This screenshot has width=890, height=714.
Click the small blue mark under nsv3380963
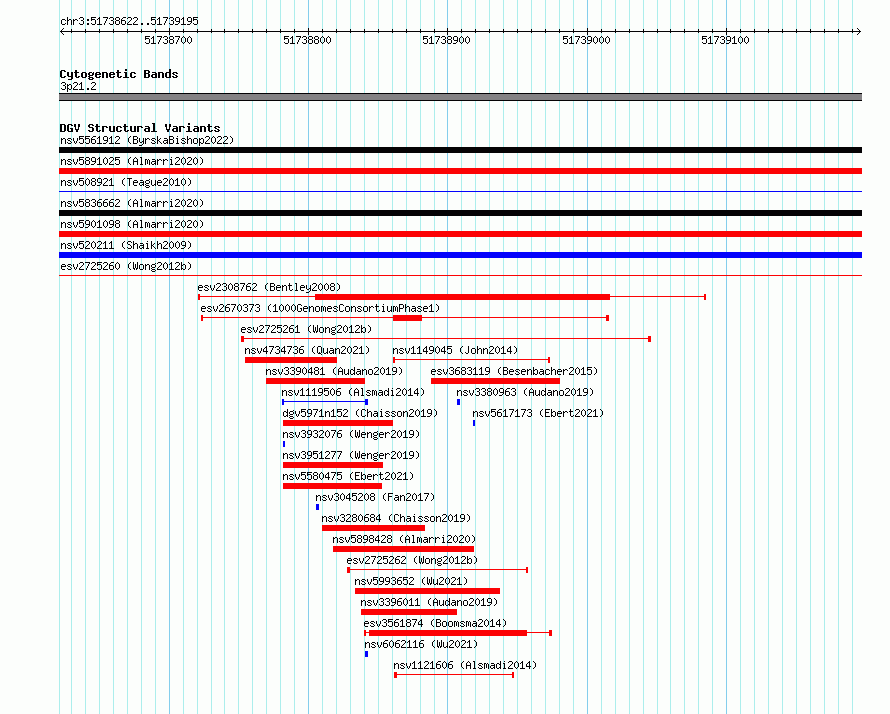tap(459, 402)
